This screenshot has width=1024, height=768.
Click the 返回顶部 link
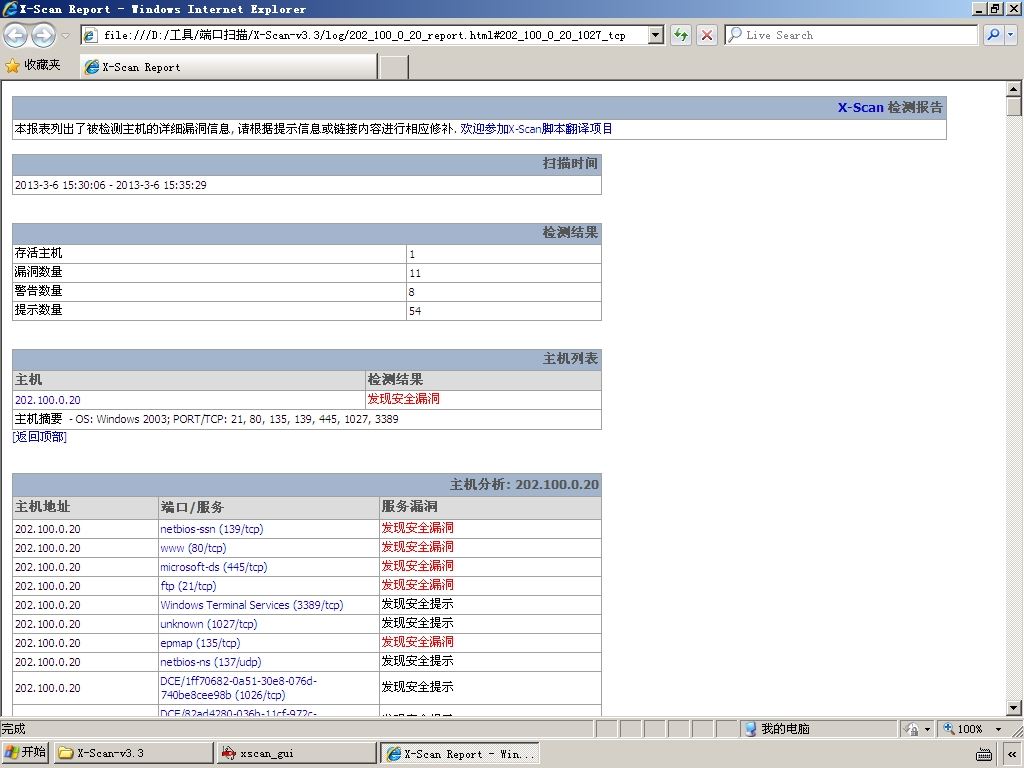point(39,437)
